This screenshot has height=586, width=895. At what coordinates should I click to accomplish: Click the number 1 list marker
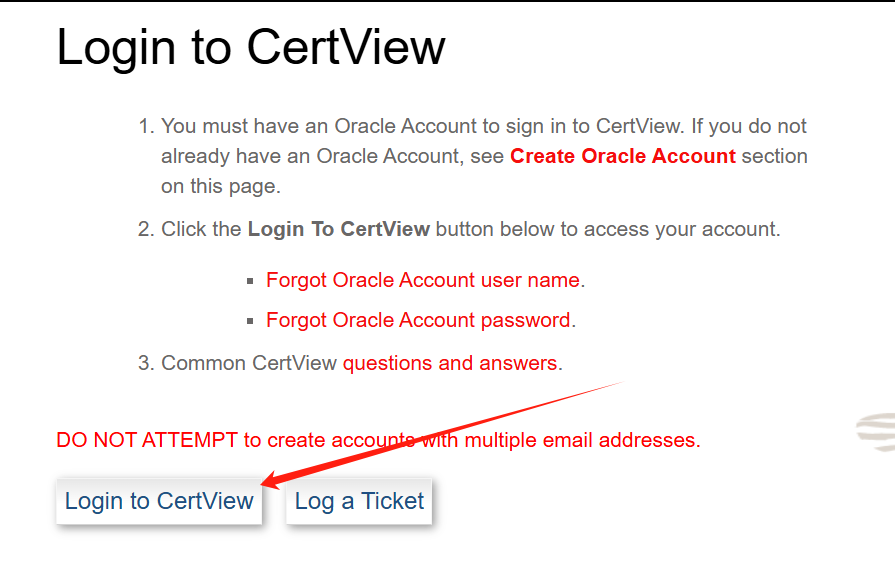coord(146,127)
